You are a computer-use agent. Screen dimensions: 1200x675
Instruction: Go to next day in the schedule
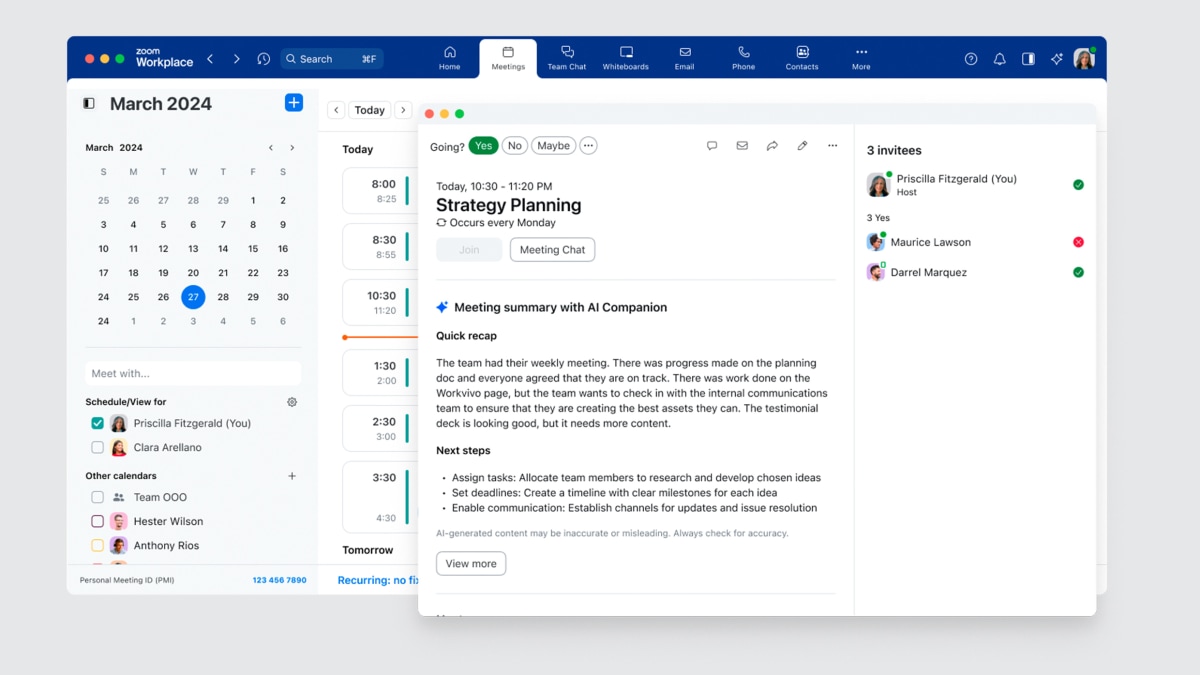tap(403, 110)
